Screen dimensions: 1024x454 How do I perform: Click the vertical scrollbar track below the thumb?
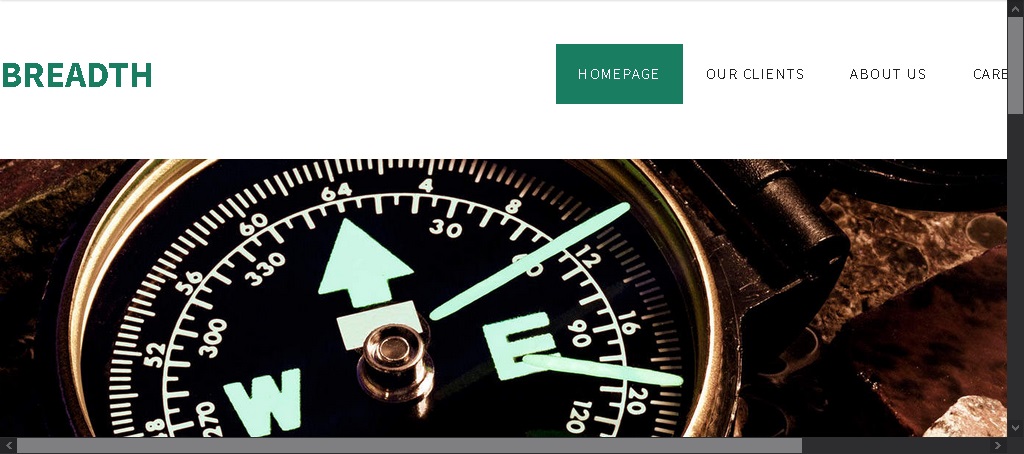tap(1016, 267)
